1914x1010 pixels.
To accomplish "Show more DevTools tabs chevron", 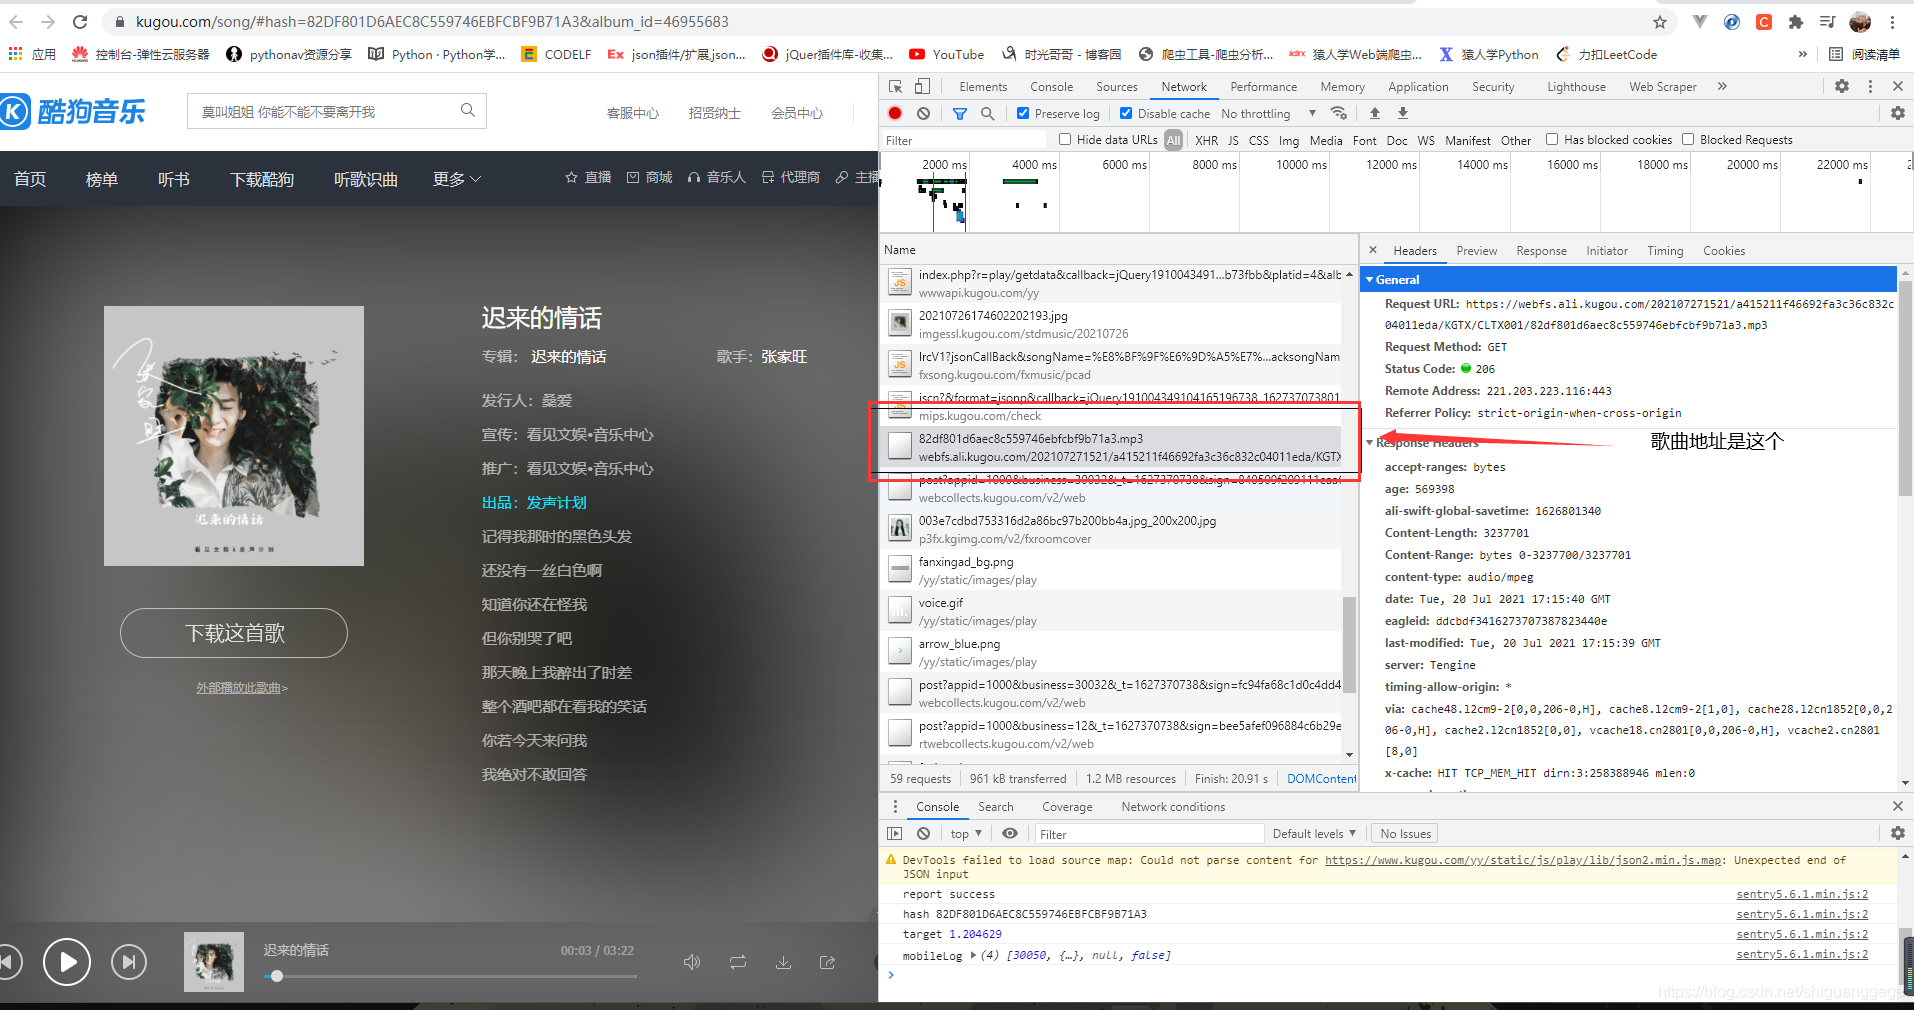I will [1722, 87].
